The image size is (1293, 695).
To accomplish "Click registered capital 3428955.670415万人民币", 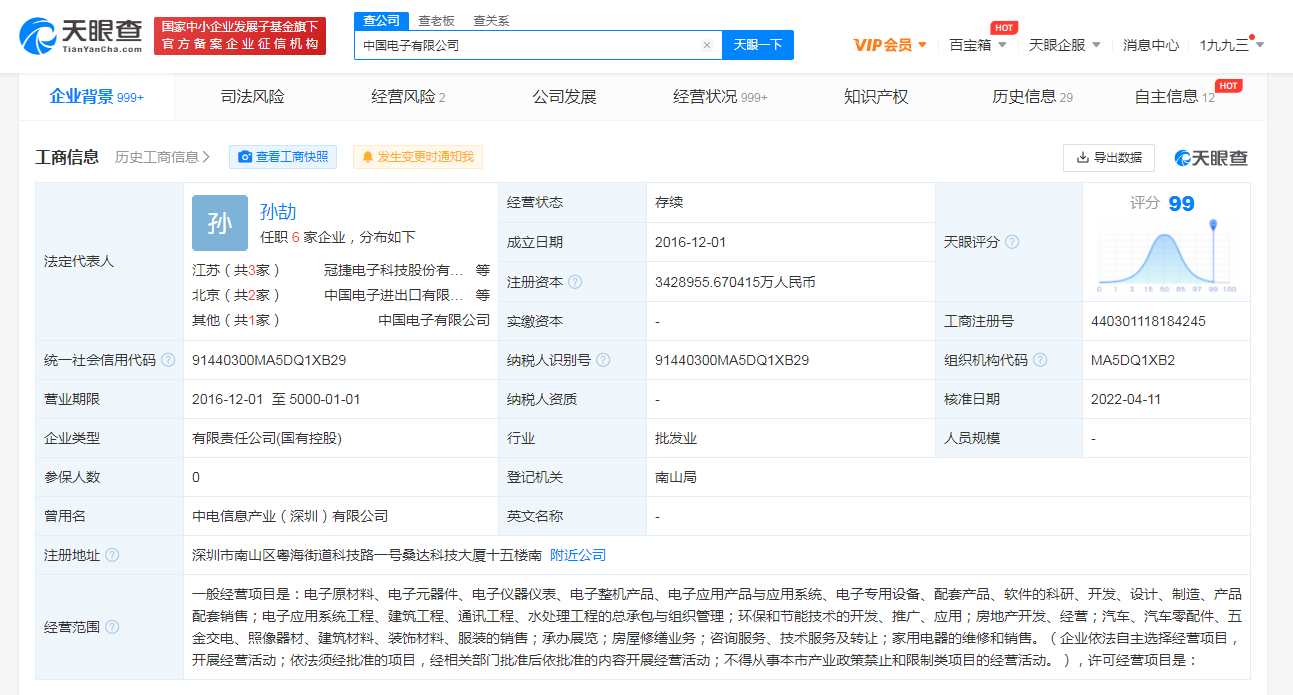I will [x=735, y=282].
